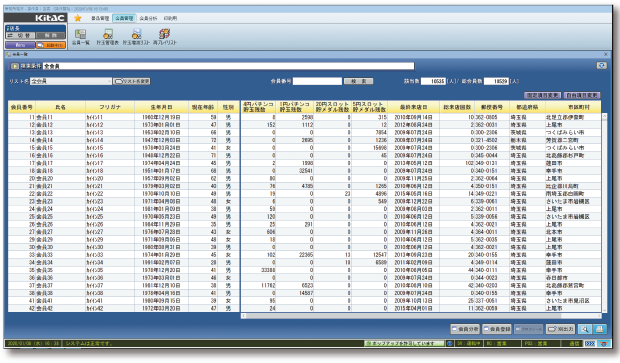Click the CSV出力 button
The height and width of the screenshot is (363, 620).
pos(561,329)
